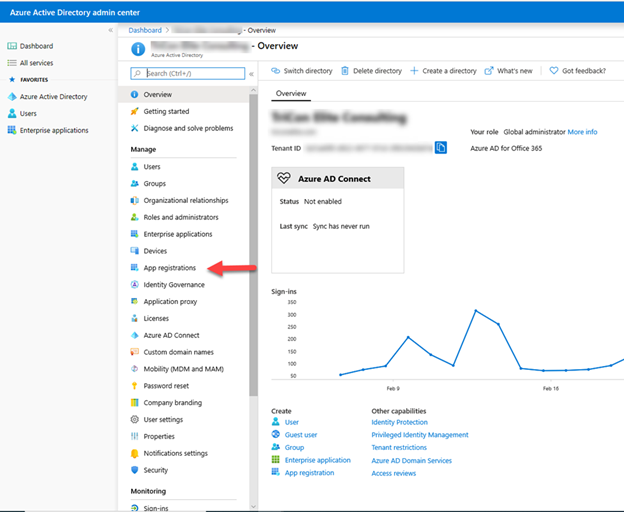Click the Dashboard breadcrumb link

tap(145, 30)
